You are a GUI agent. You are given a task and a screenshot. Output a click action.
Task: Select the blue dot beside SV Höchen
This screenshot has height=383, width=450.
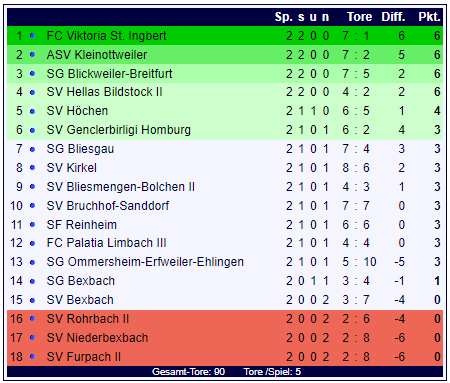tap(32, 111)
